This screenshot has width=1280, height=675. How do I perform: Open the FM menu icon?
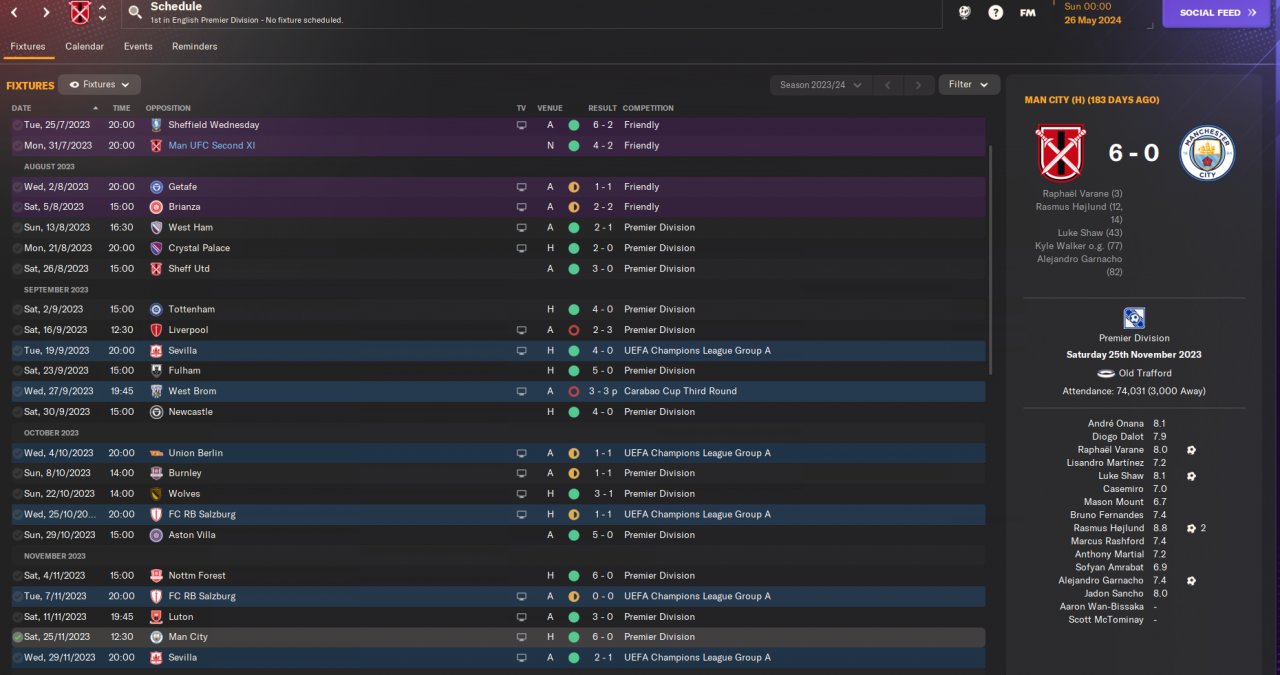click(1027, 13)
